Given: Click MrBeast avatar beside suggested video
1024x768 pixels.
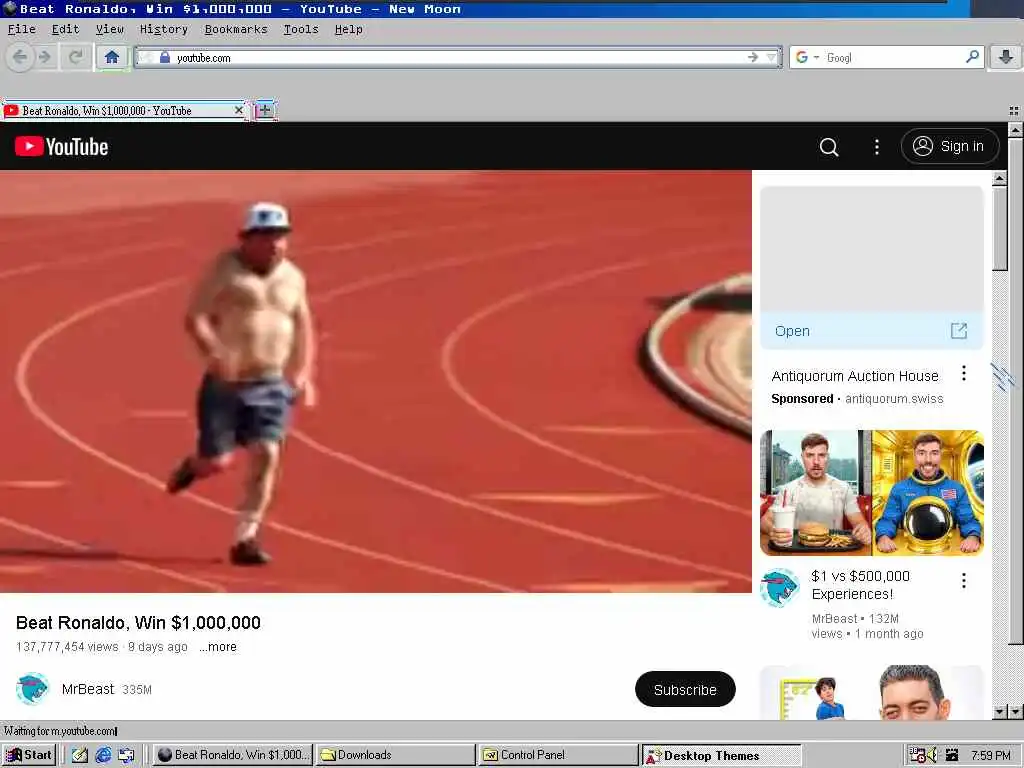Looking at the screenshot, I should [x=780, y=587].
